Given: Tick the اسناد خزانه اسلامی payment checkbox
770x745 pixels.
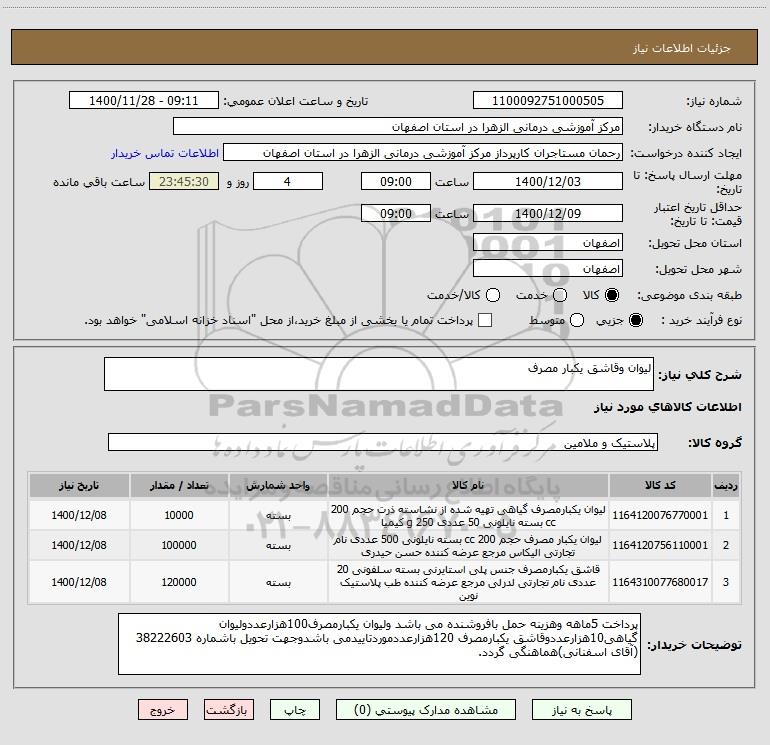Looking at the screenshot, I should [485, 320].
